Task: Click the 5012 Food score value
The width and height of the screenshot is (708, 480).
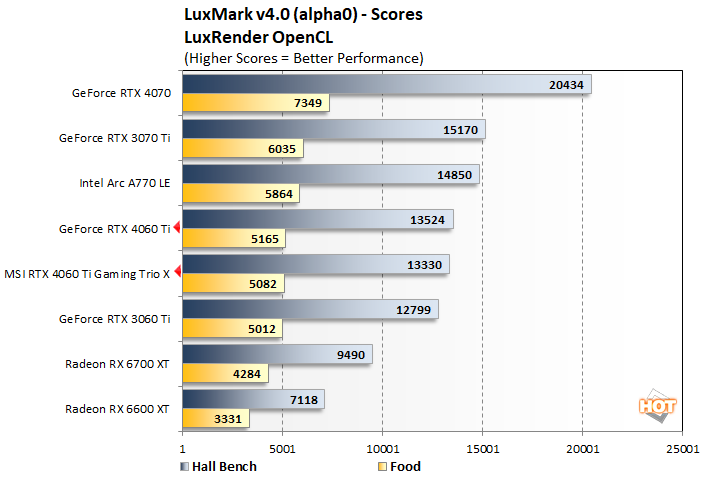Action: [x=261, y=329]
